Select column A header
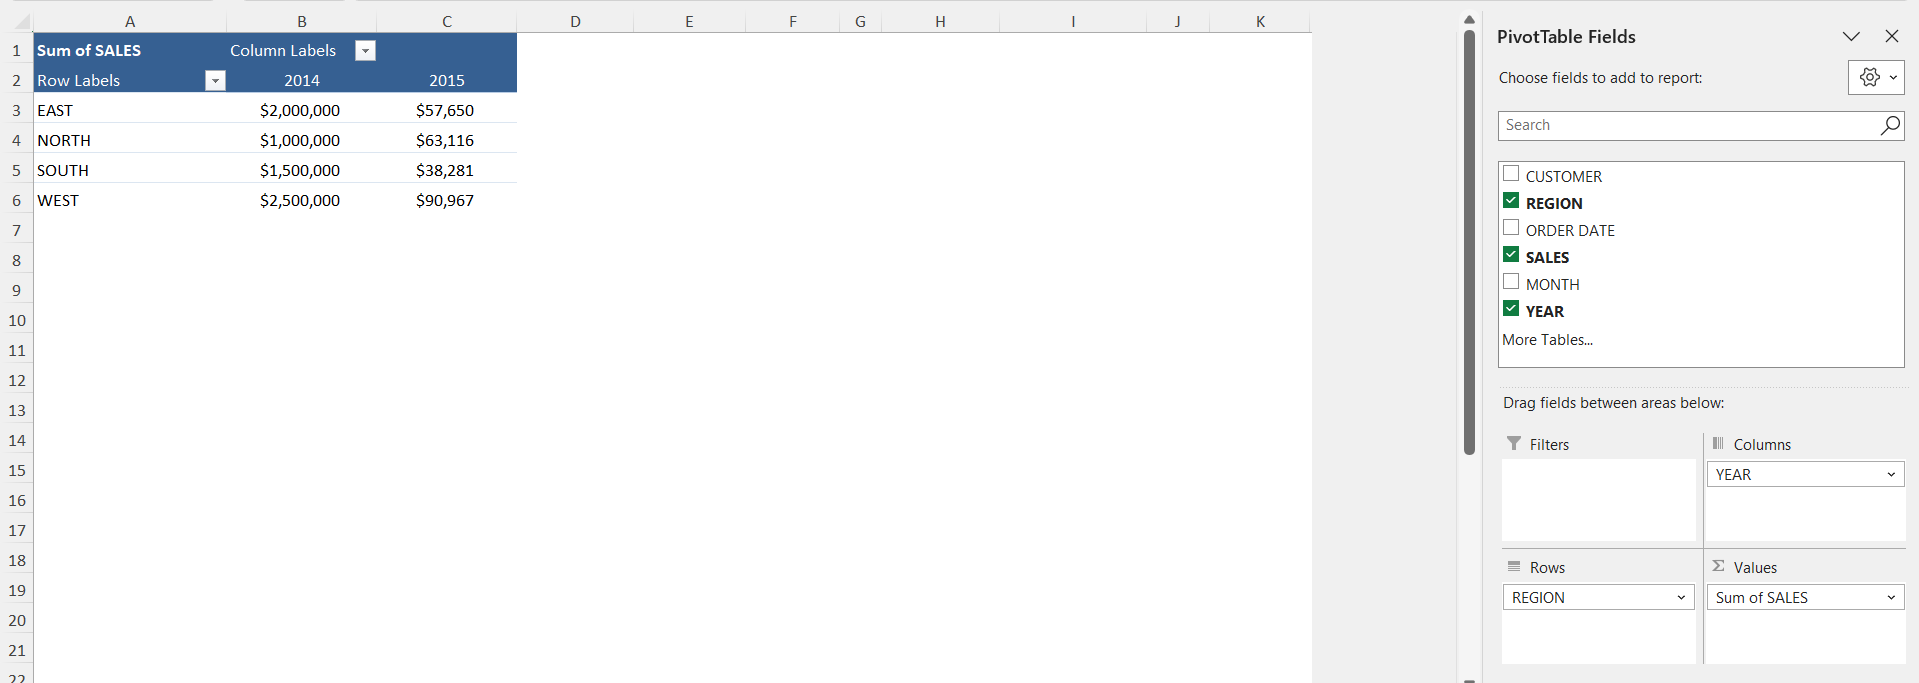This screenshot has width=1919, height=683. [130, 21]
